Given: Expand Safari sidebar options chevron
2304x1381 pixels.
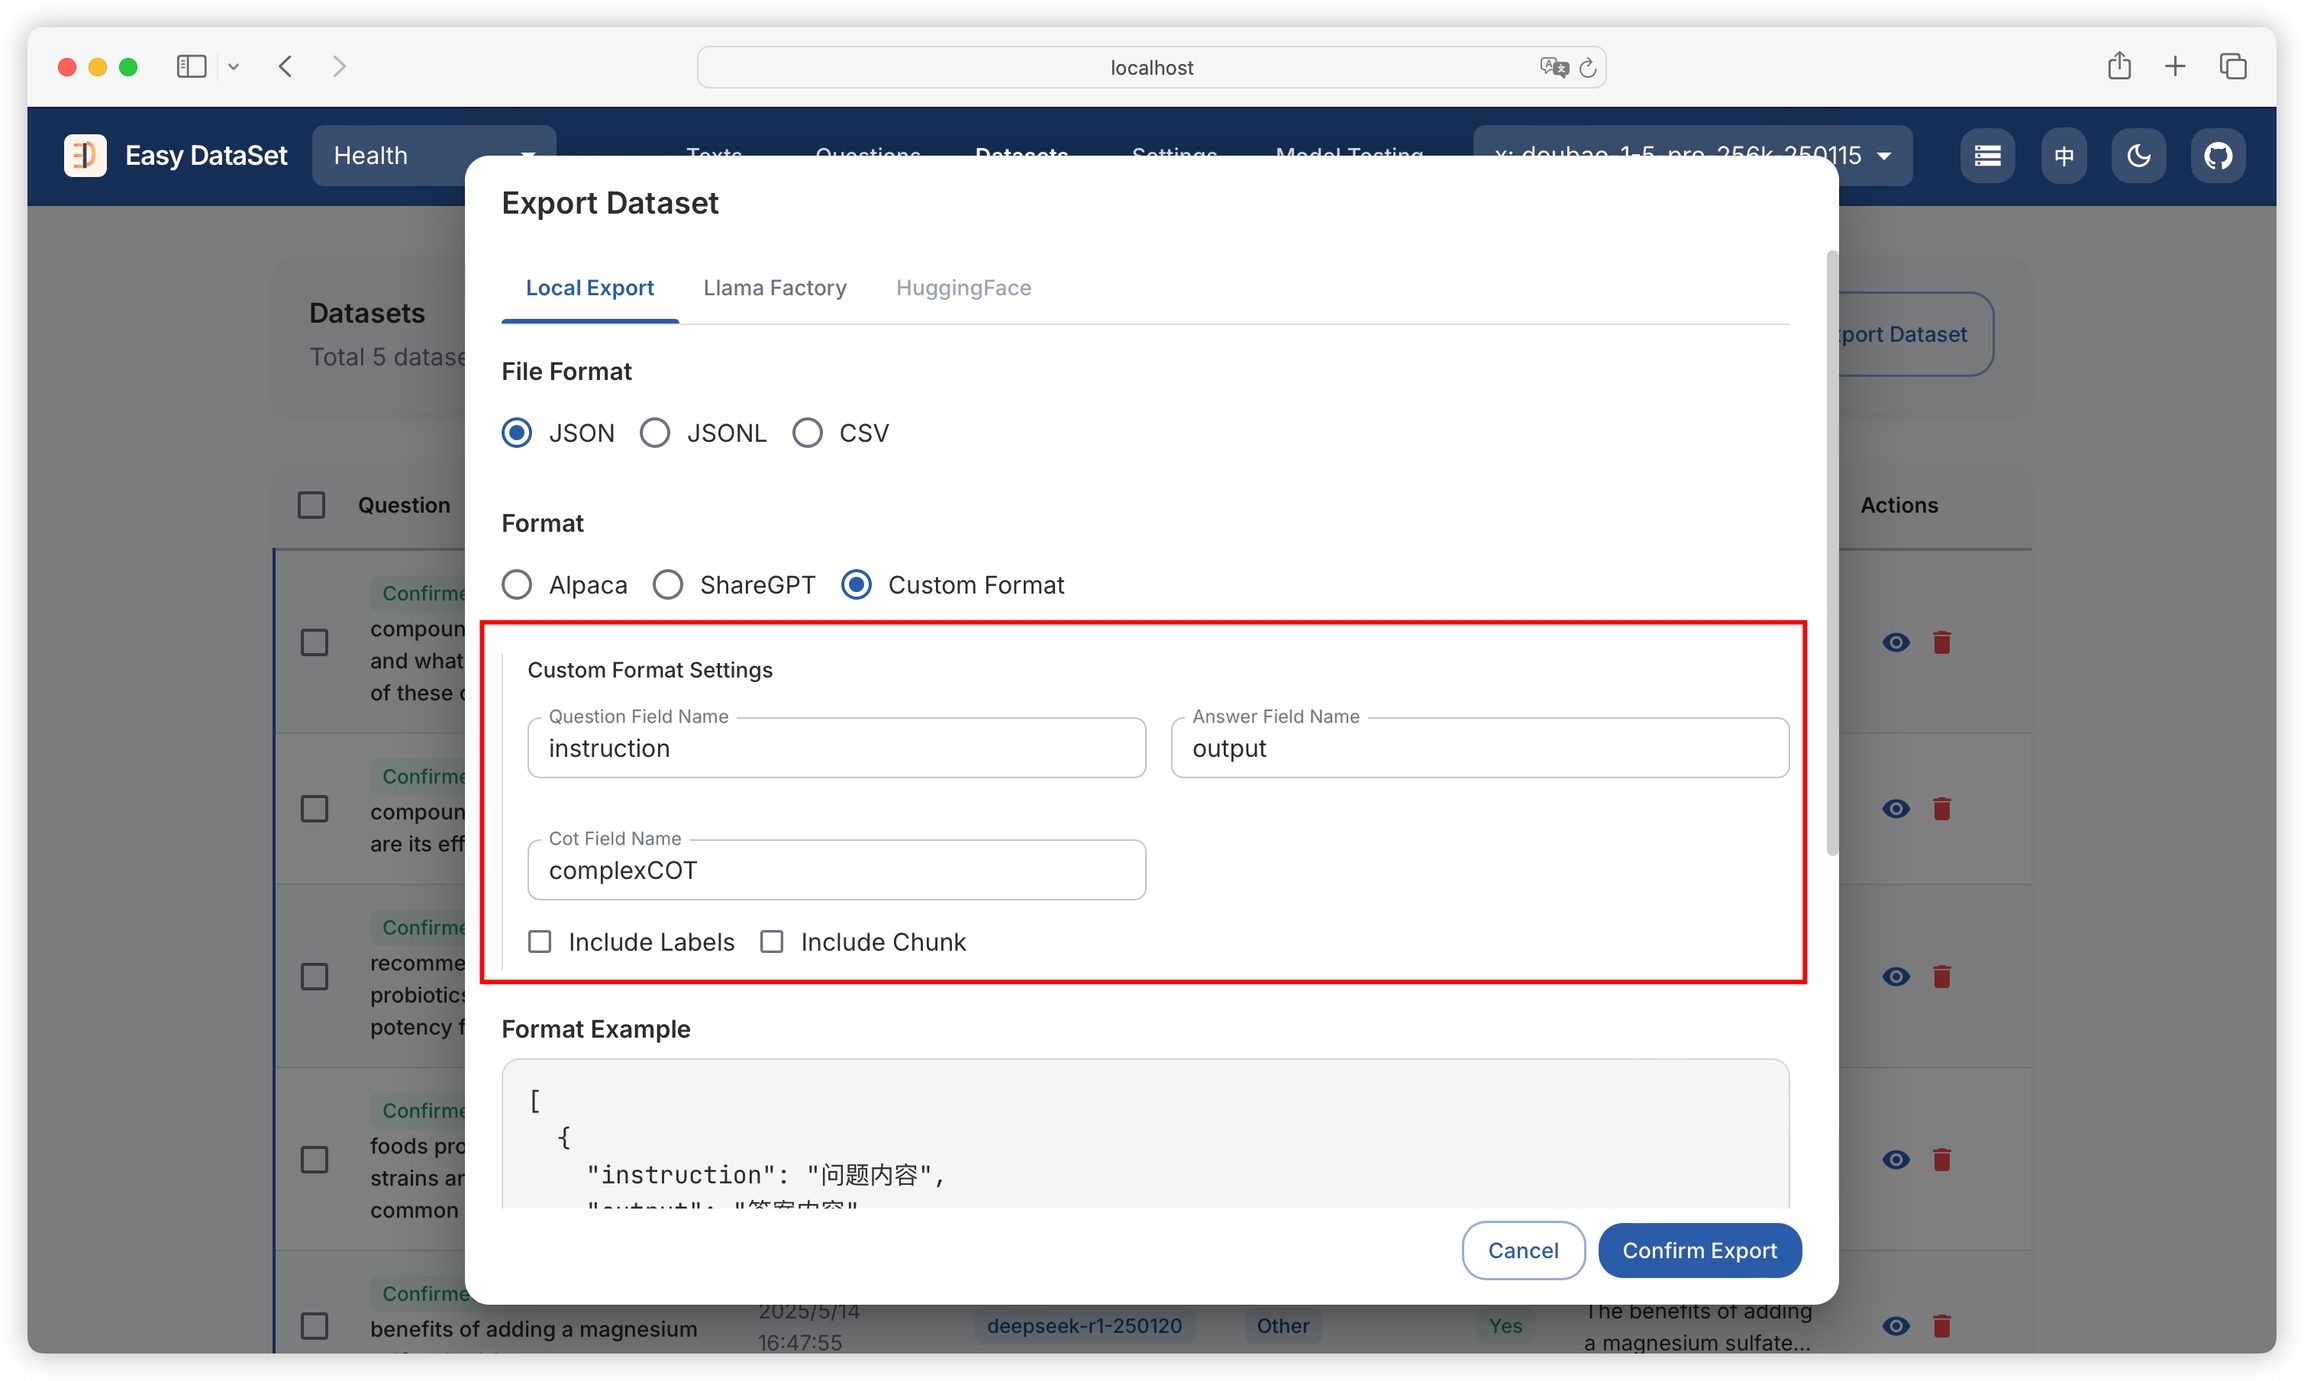Looking at the screenshot, I should 233,67.
